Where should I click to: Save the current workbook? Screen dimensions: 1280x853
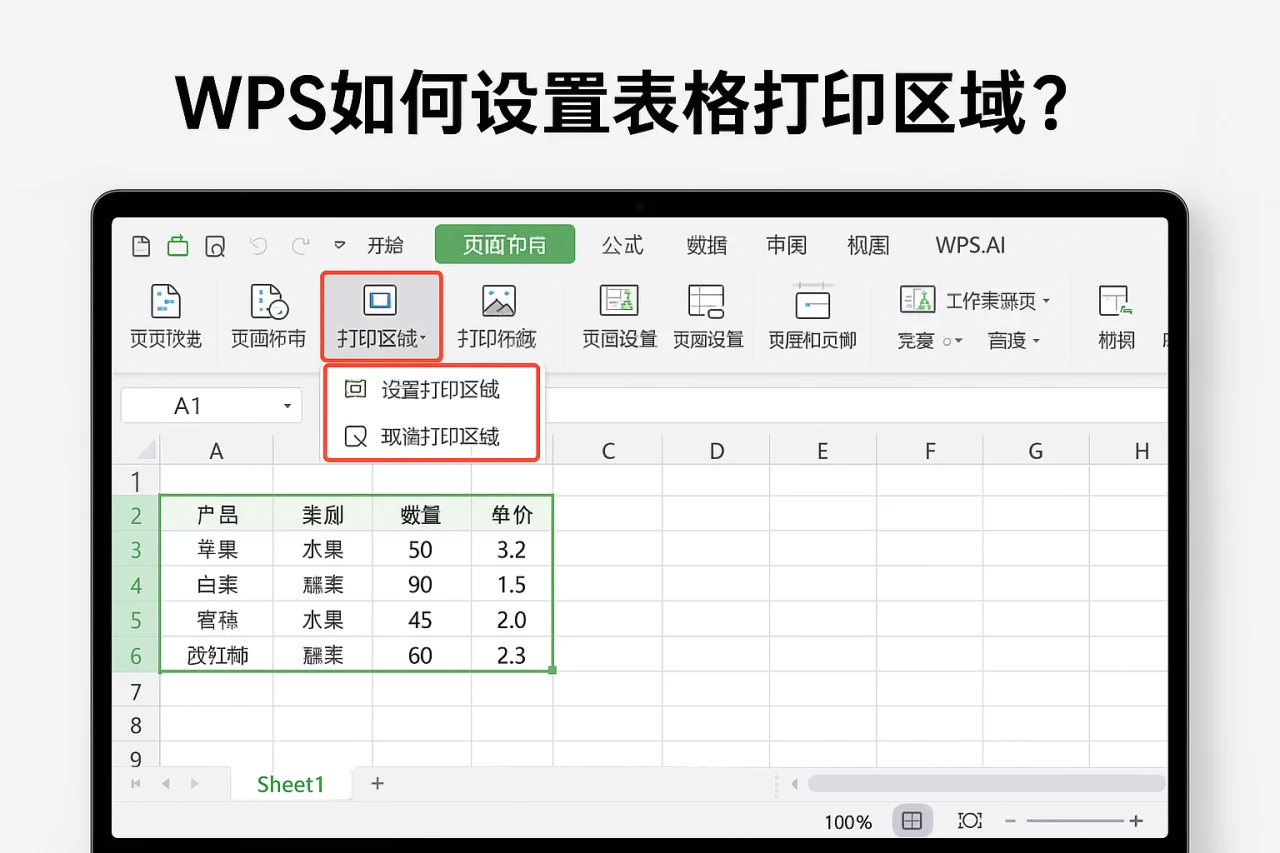177,245
